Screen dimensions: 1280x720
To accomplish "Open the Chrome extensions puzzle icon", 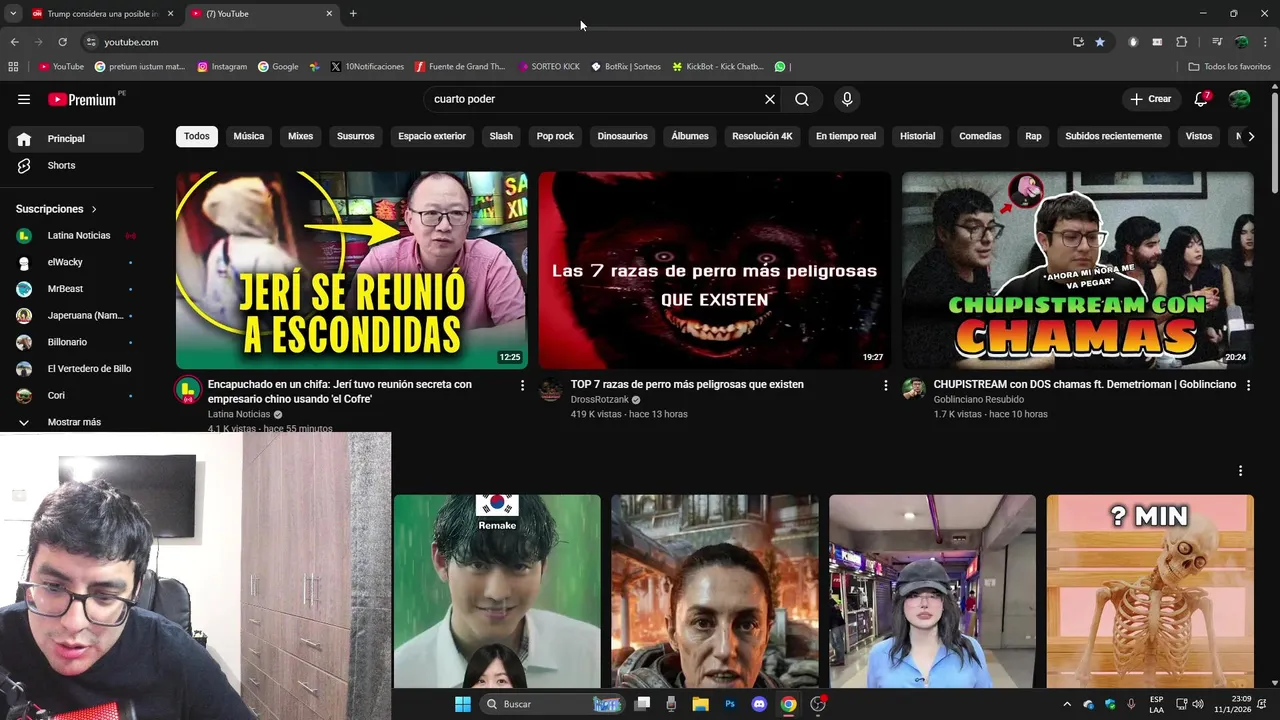I will pyautogui.click(x=1182, y=42).
